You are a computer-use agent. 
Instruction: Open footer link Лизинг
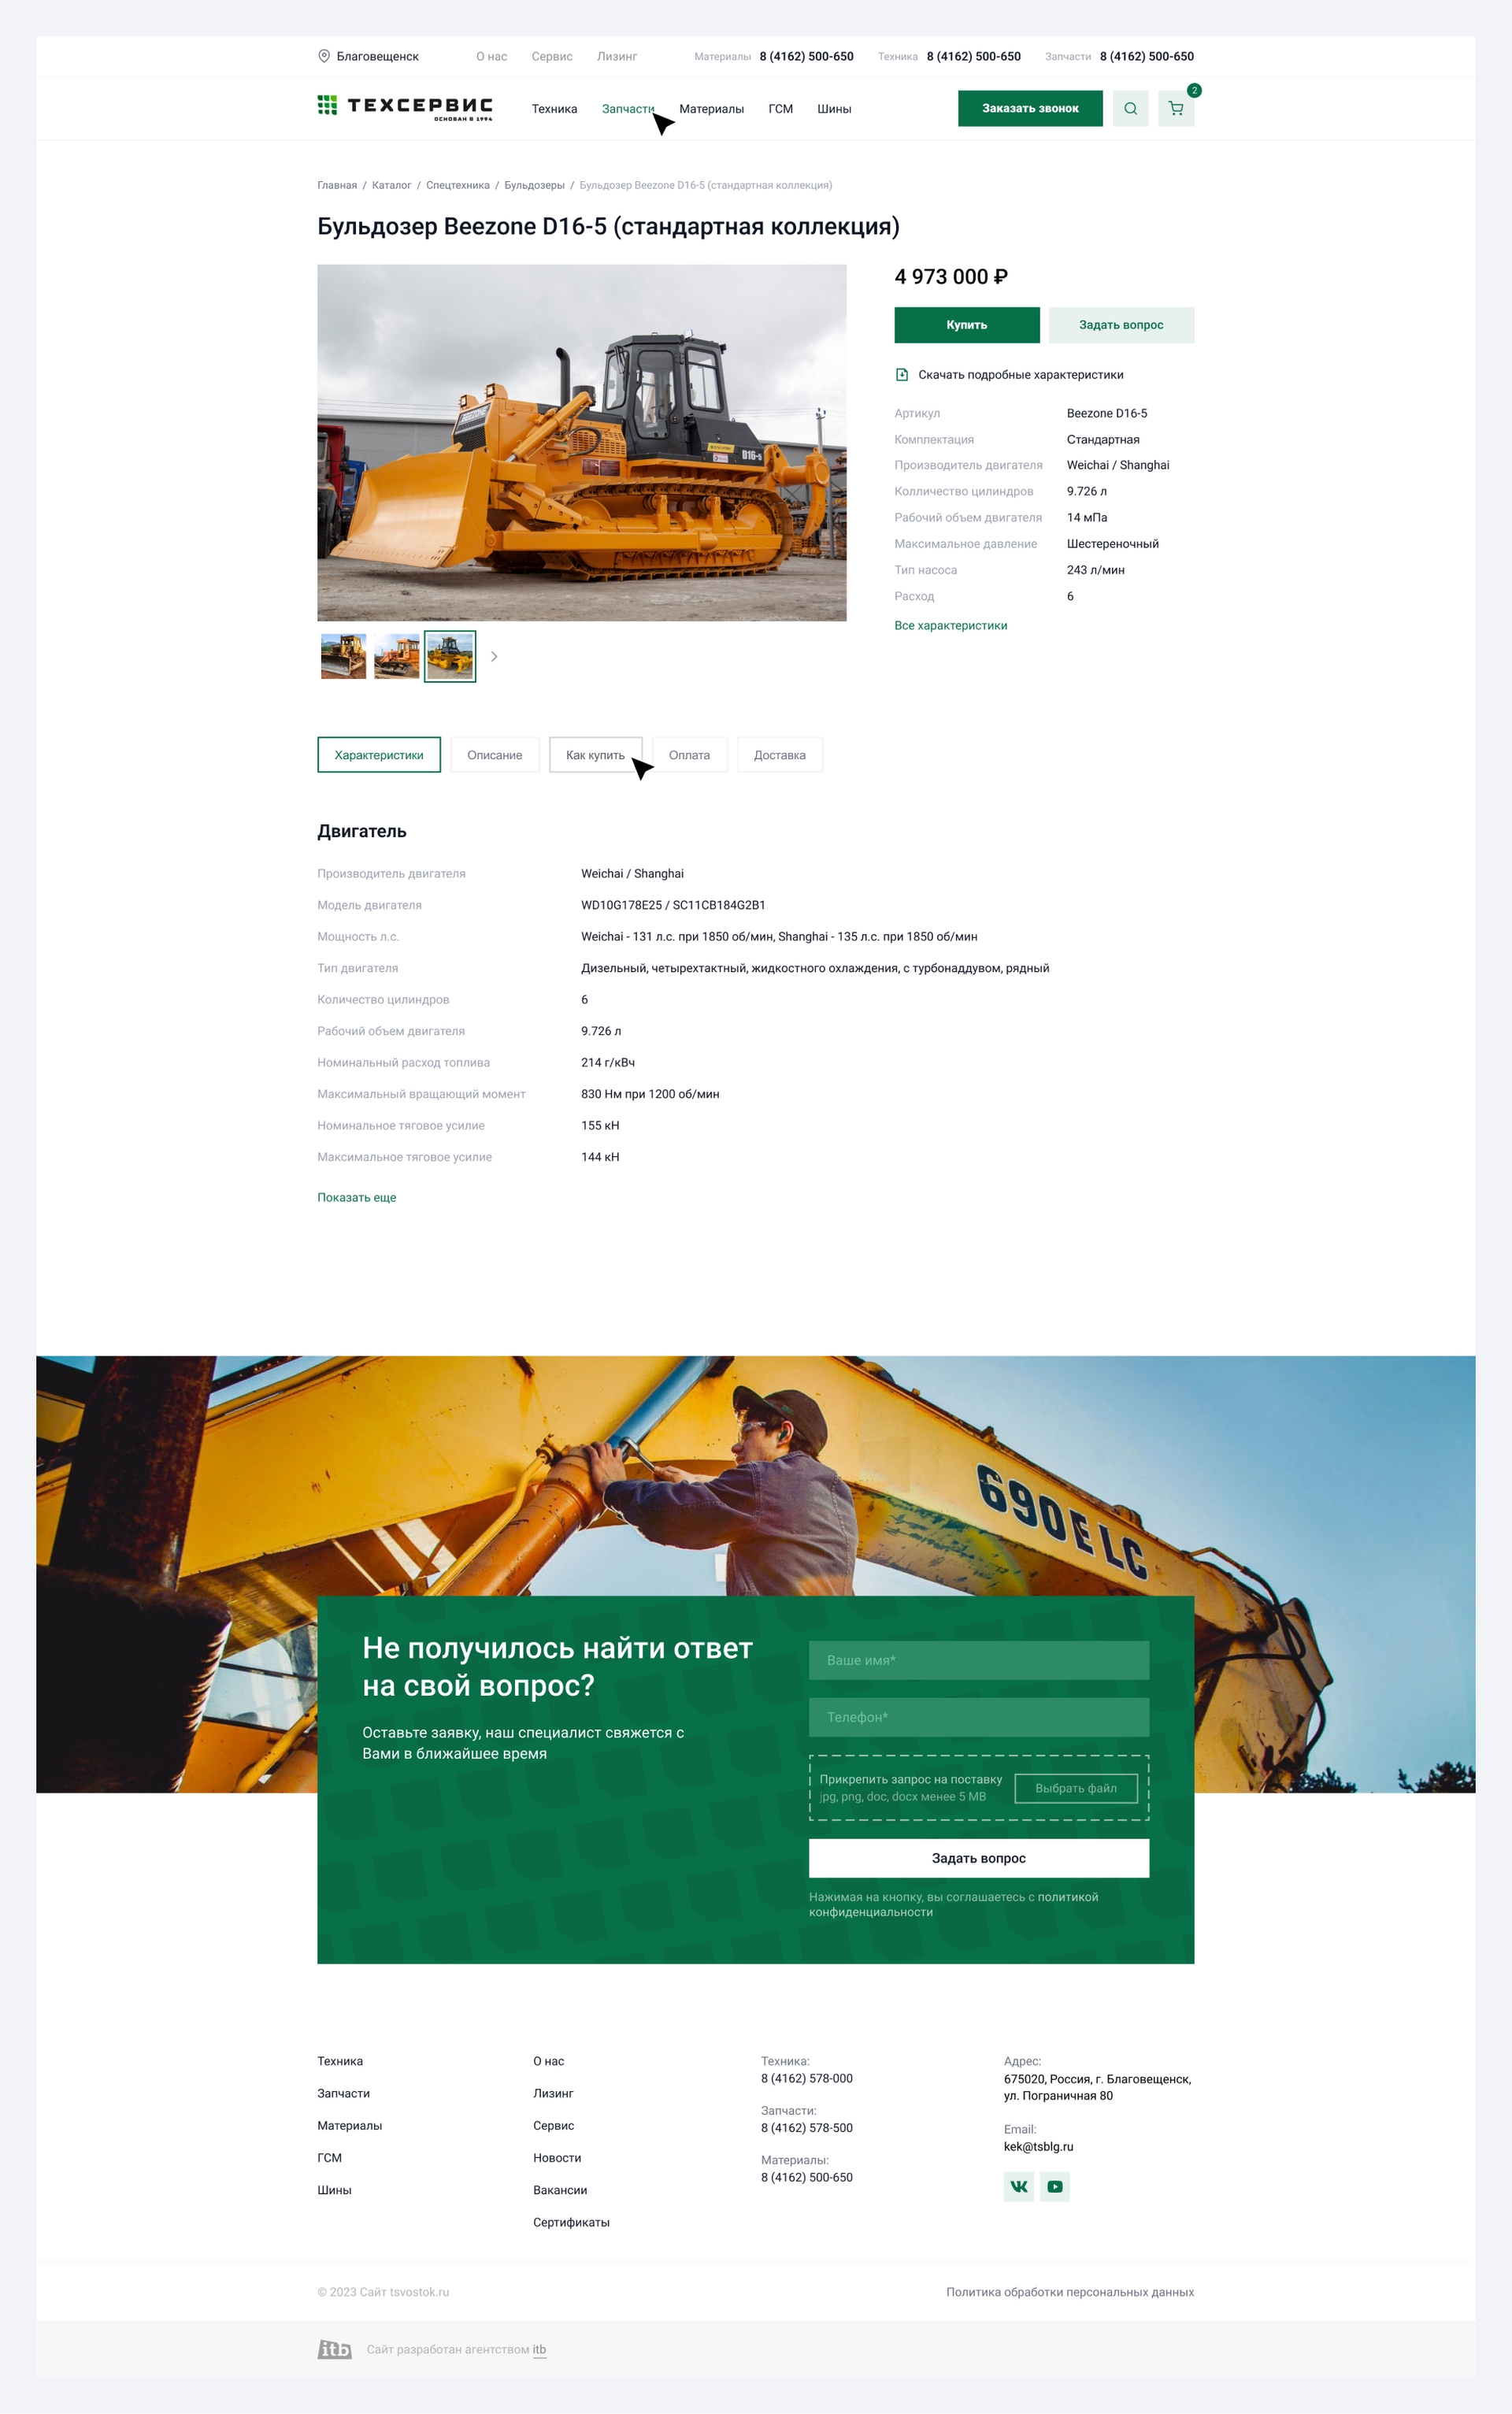[x=553, y=2093]
